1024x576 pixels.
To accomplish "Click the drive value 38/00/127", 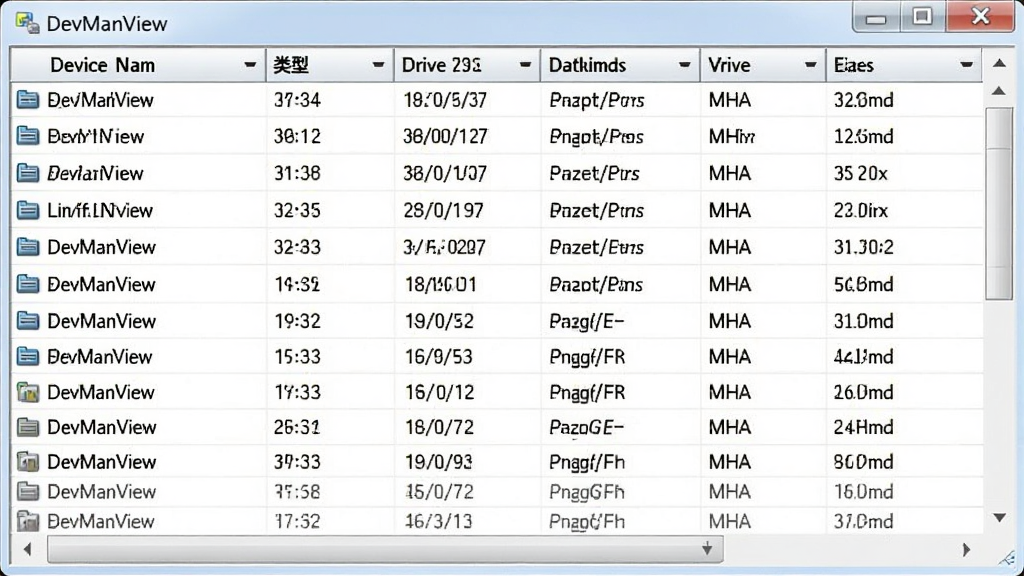I will (445, 136).
